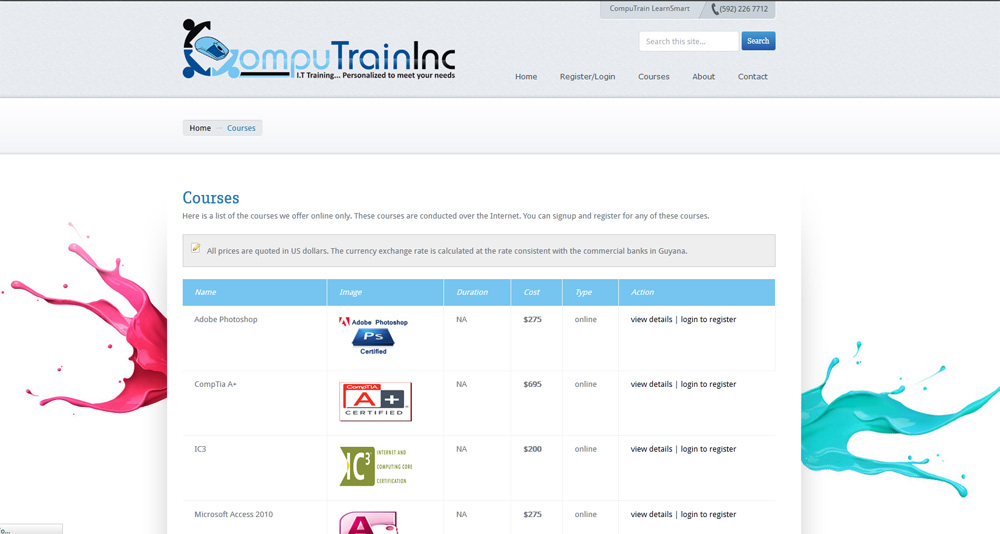Viewport: 1000px width, 534px height.
Task: Click login to register for CompTia A+
Action: [x=708, y=384]
